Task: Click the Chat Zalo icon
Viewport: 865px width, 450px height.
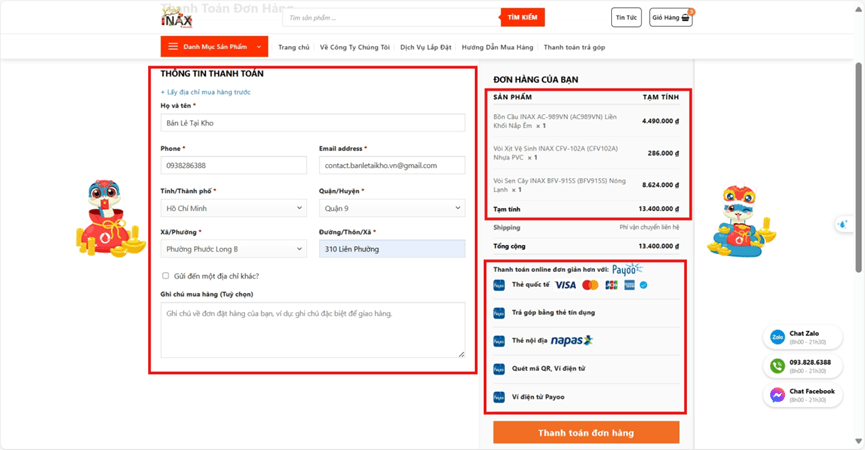Action: [776, 337]
